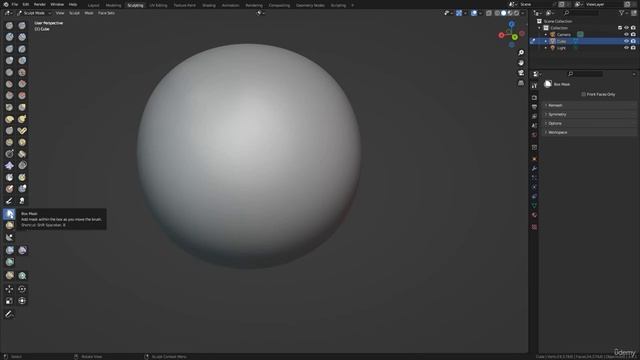Open Modifiers tab with wrench icon
This screenshot has height=360, width=640.
point(534,168)
